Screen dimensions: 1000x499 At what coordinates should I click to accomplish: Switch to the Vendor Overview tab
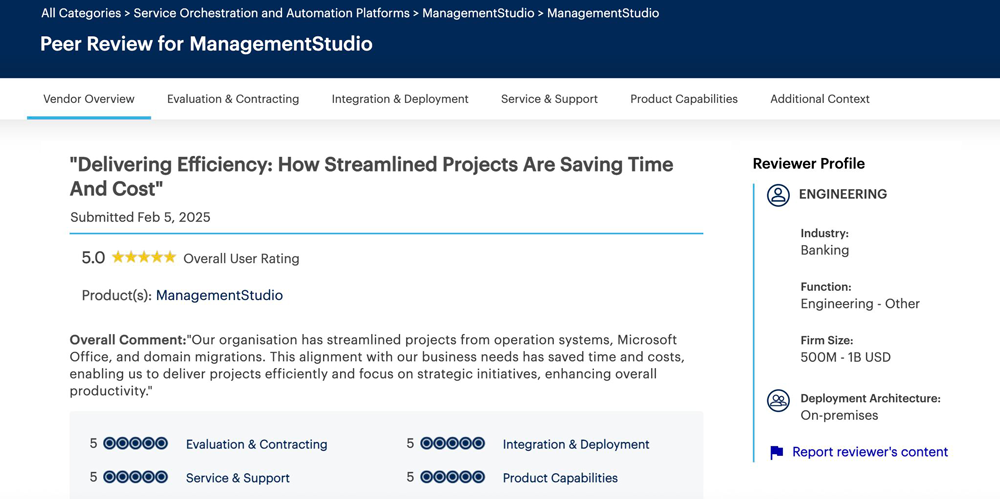(89, 99)
